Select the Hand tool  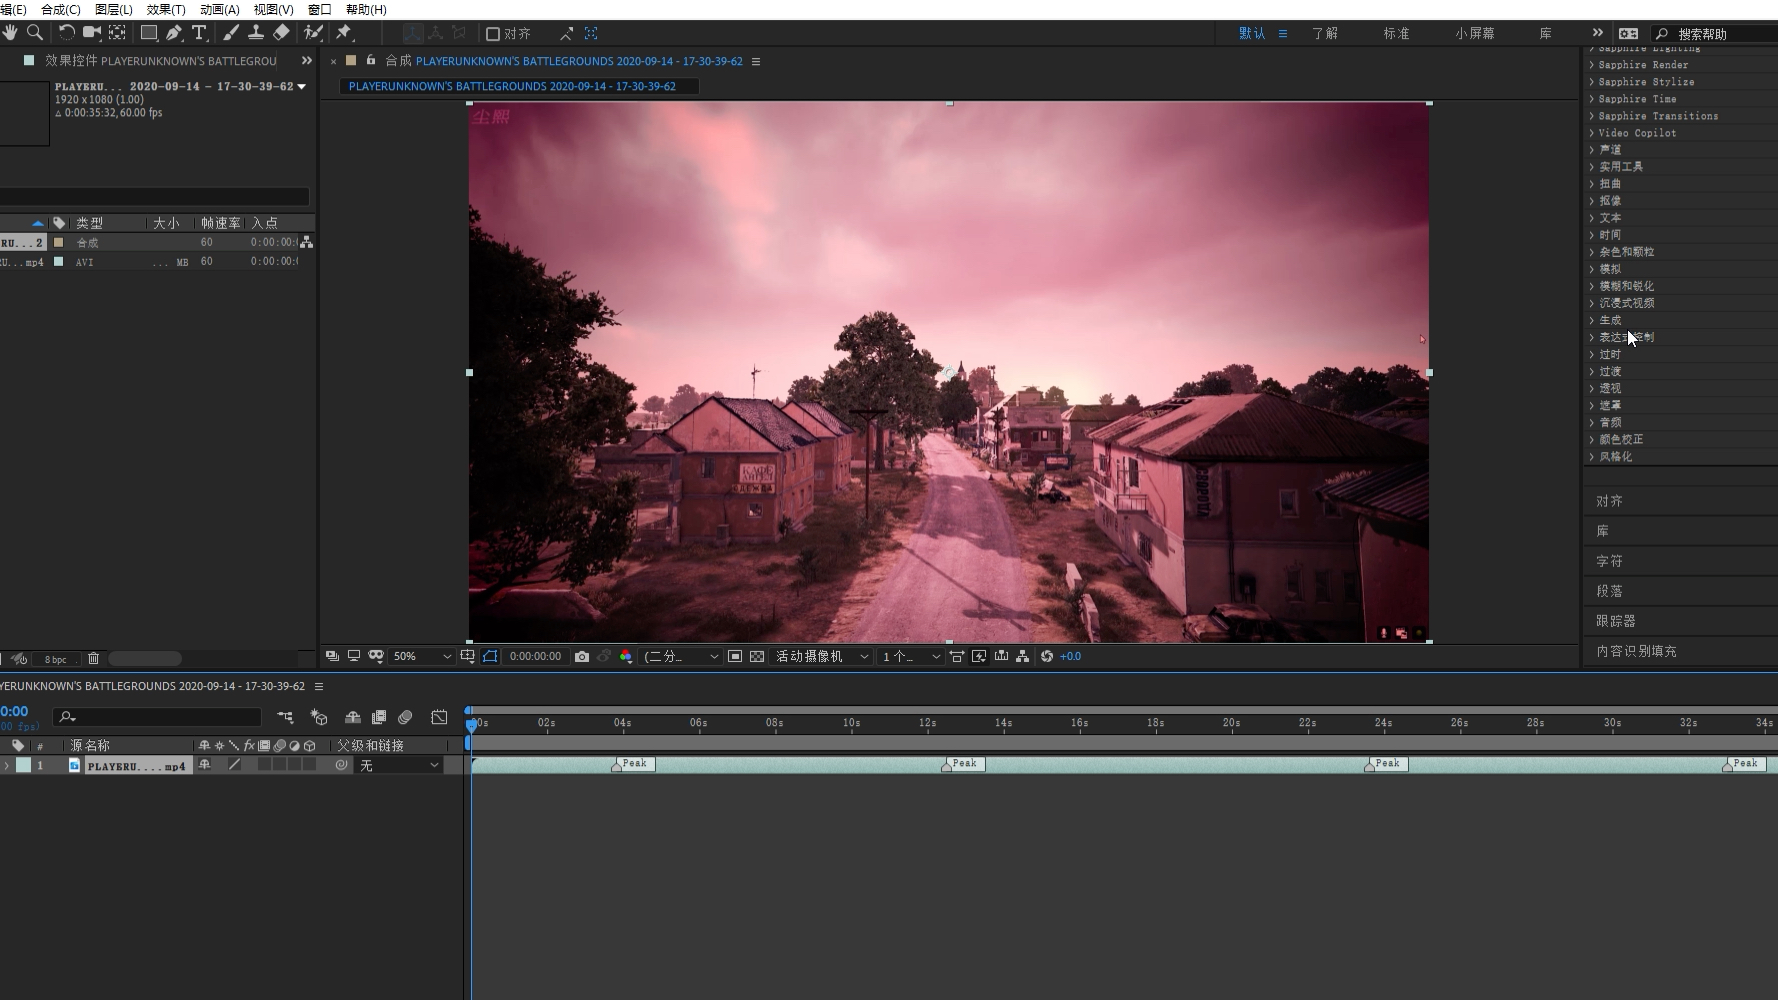click(9, 33)
